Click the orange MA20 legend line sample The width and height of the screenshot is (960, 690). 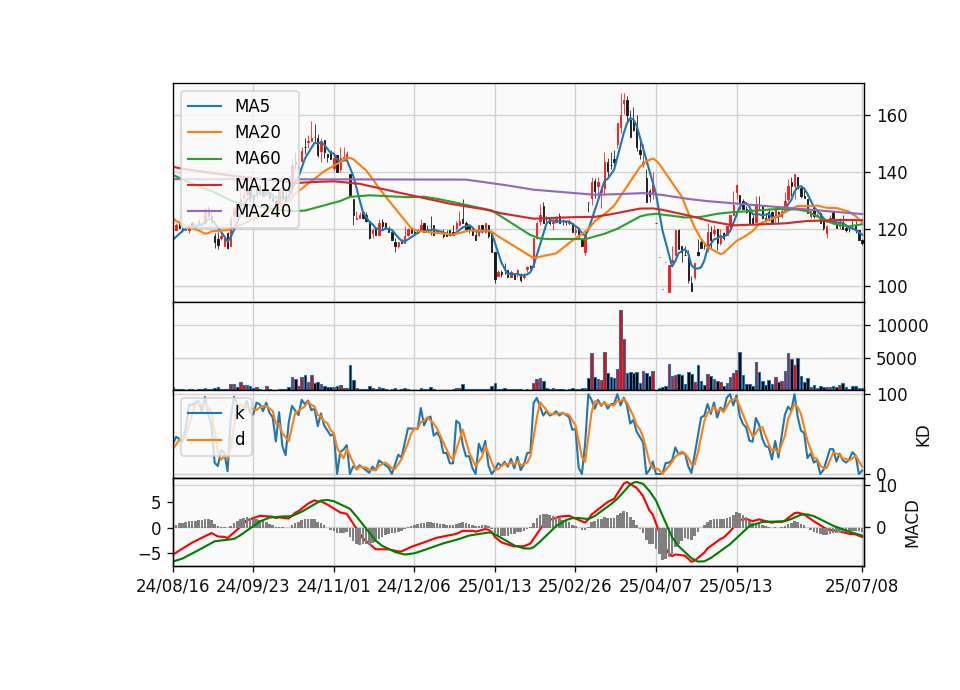pos(204,132)
